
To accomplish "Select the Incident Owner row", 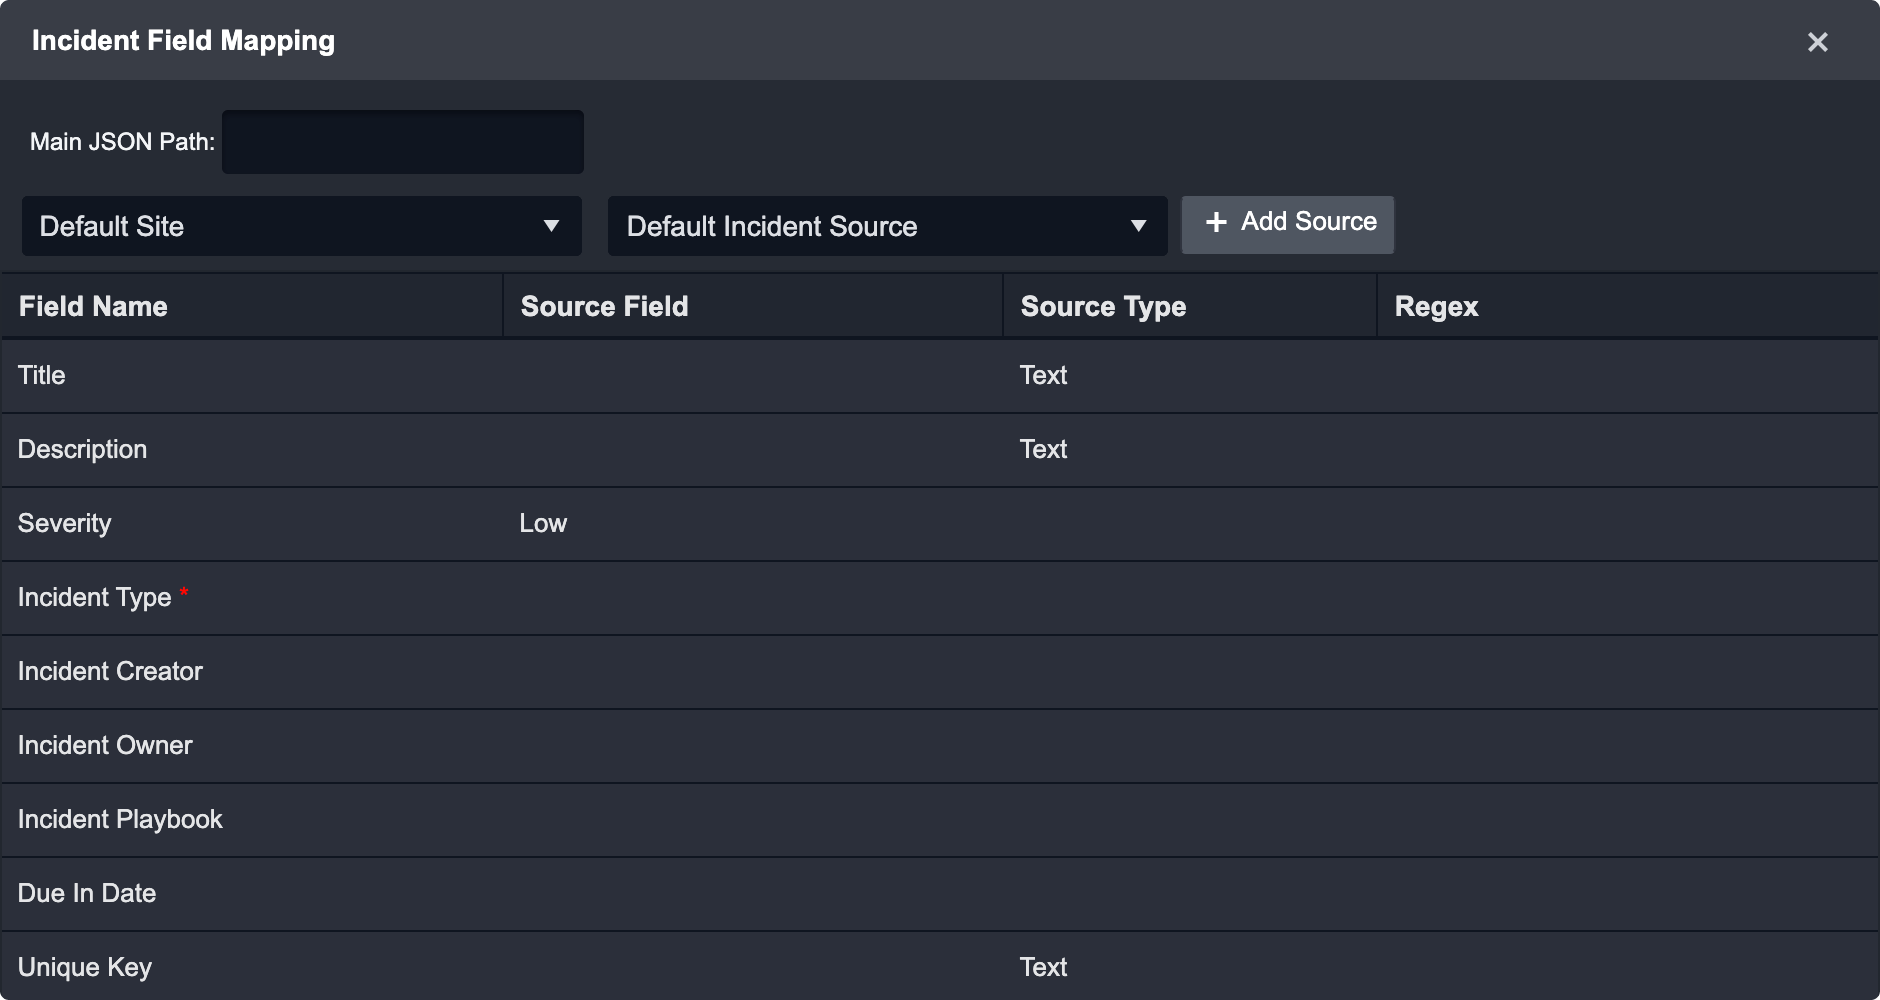I will click(105, 745).
